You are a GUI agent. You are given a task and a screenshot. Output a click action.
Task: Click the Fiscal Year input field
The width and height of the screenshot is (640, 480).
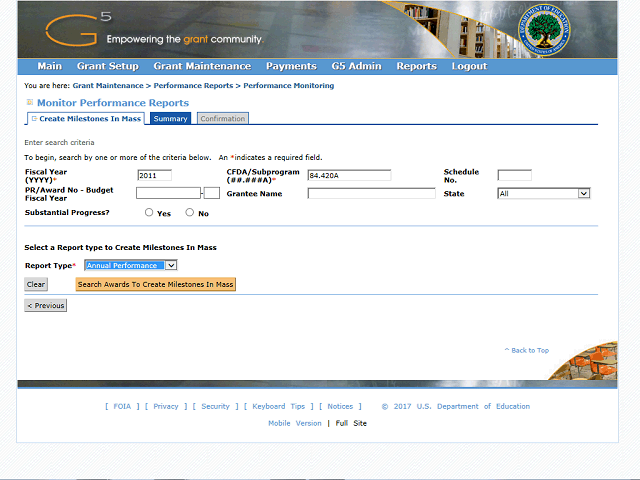[154, 176]
